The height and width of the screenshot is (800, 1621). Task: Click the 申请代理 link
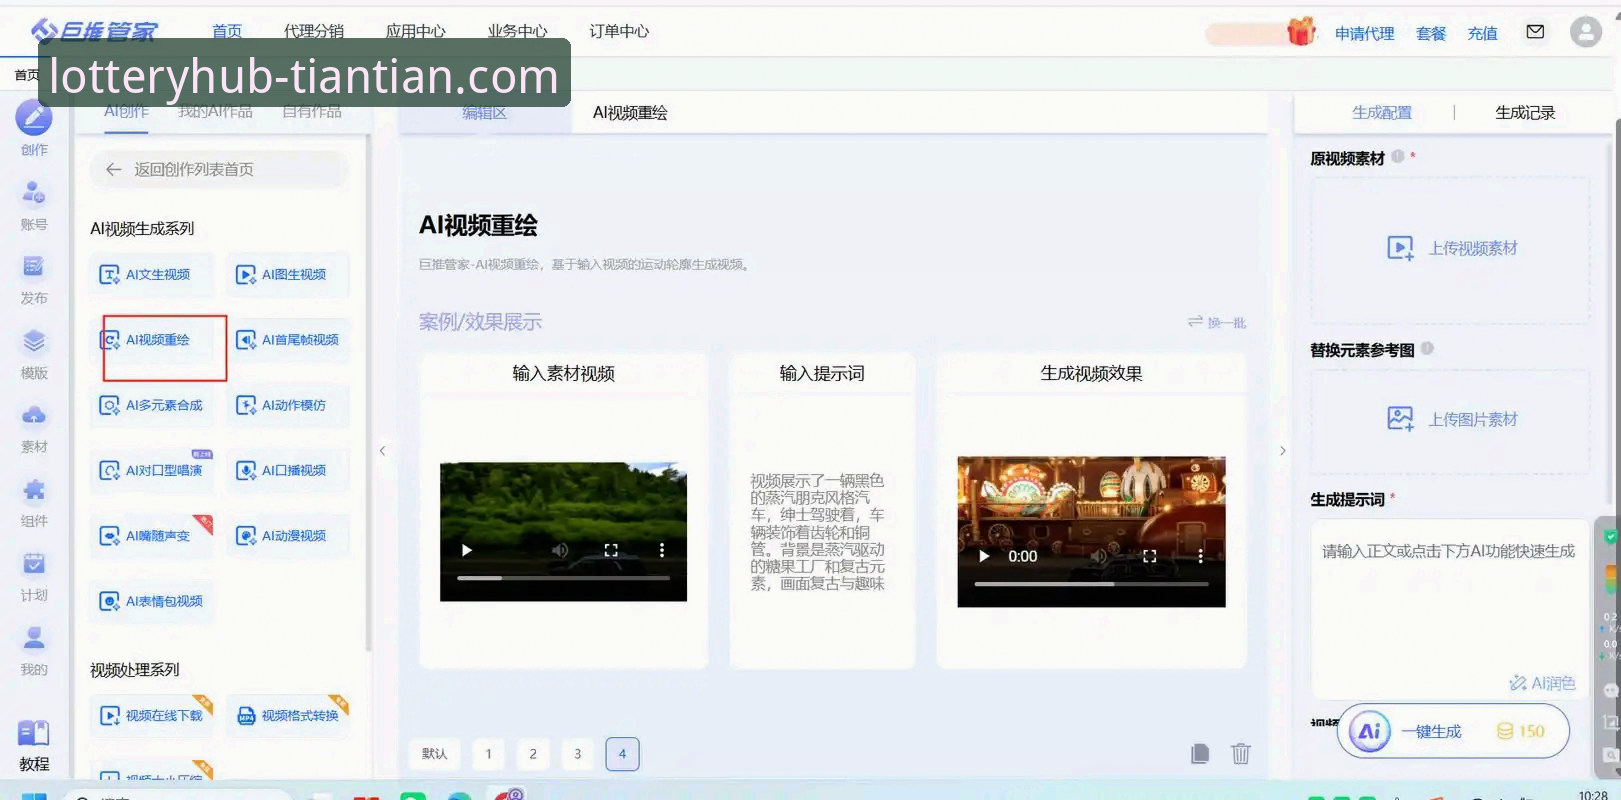click(1364, 33)
